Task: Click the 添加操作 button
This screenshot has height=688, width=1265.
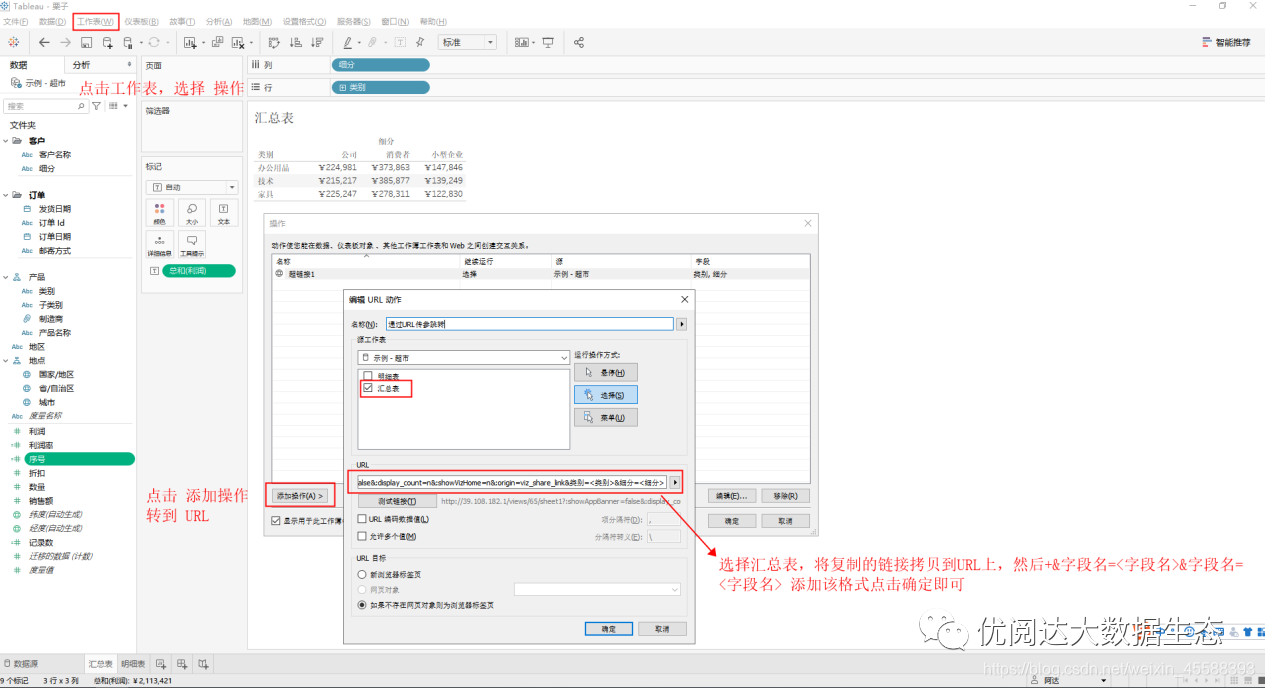Action: tap(300, 495)
